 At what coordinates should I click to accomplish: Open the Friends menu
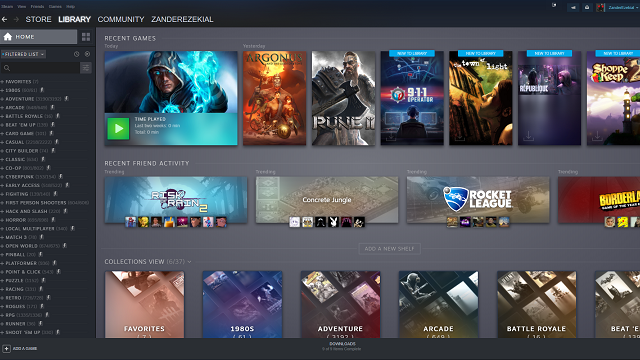[x=37, y=7]
